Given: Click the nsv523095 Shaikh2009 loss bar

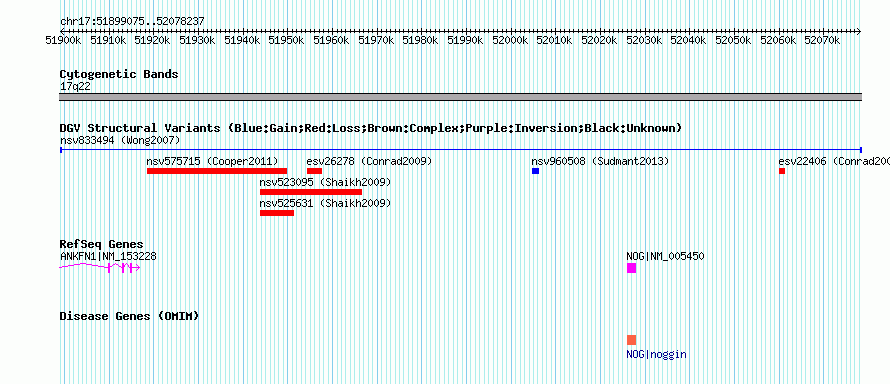Looking at the screenshot, I should point(311,192).
